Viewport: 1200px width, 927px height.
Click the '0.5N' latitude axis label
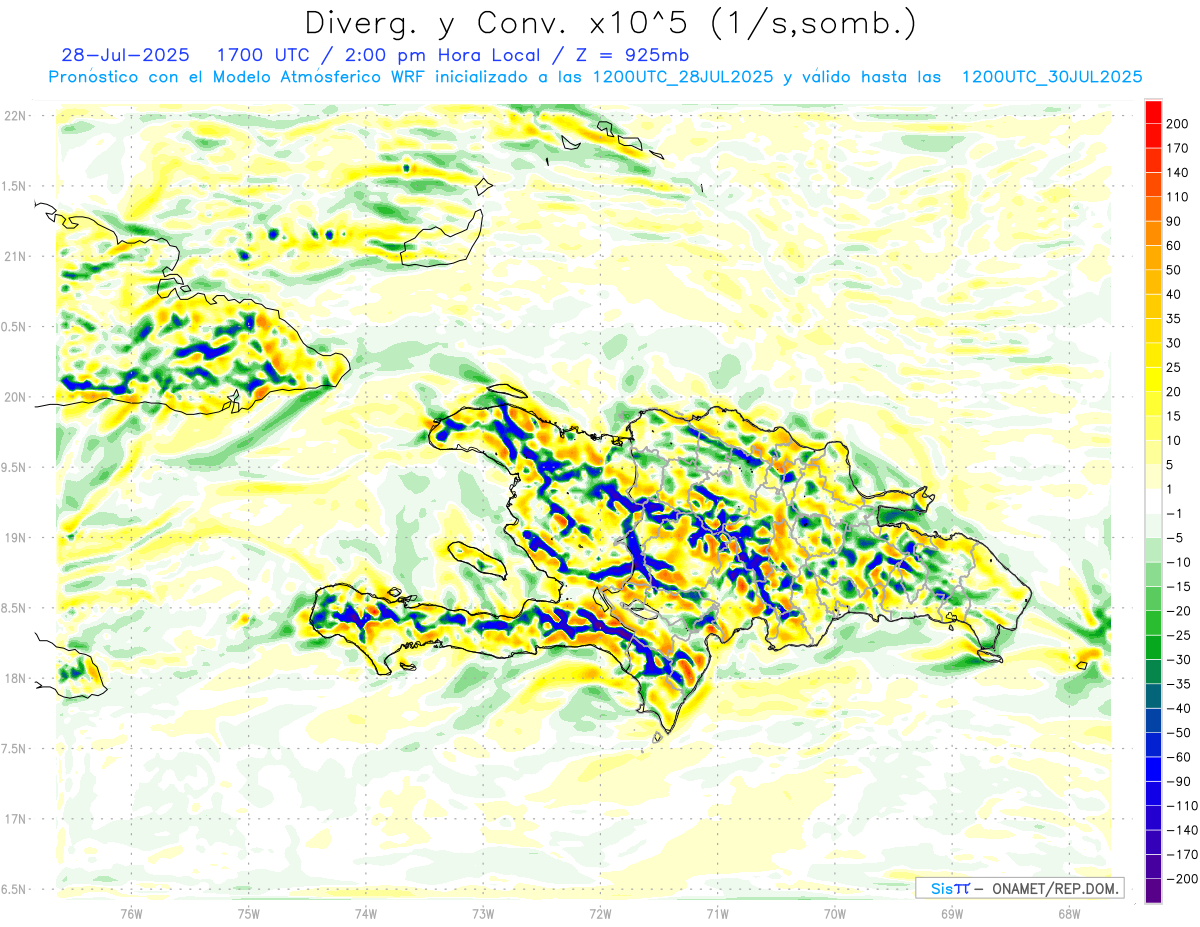tap(15, 326)
